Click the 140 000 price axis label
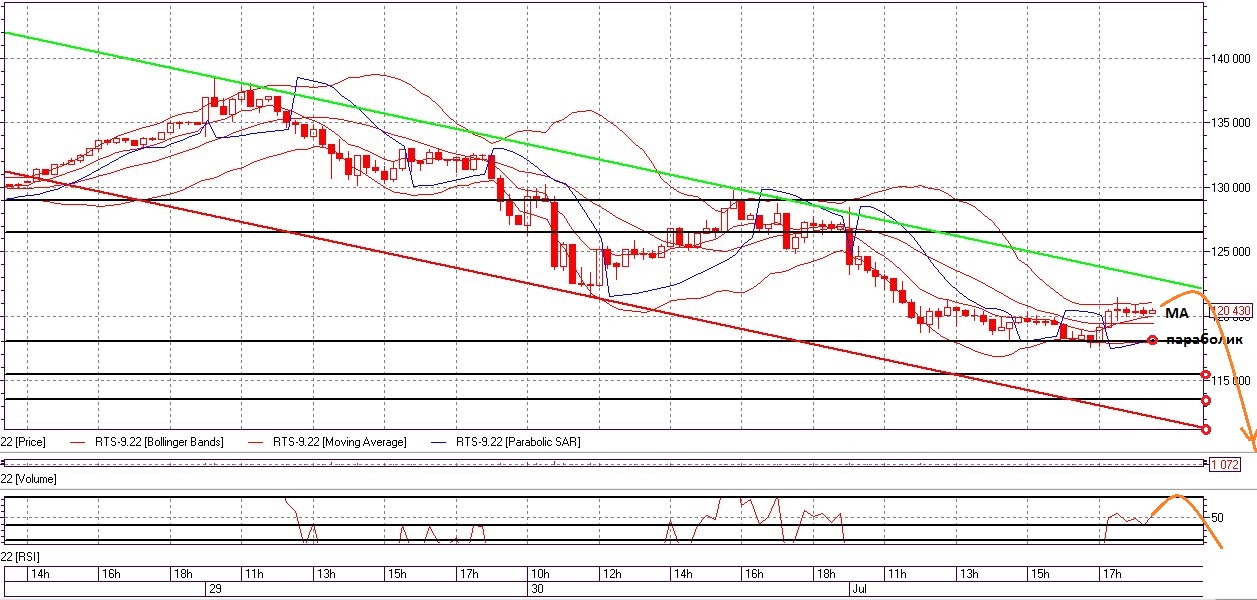Screen dimensions: 1257x600 click(1231, 58)
